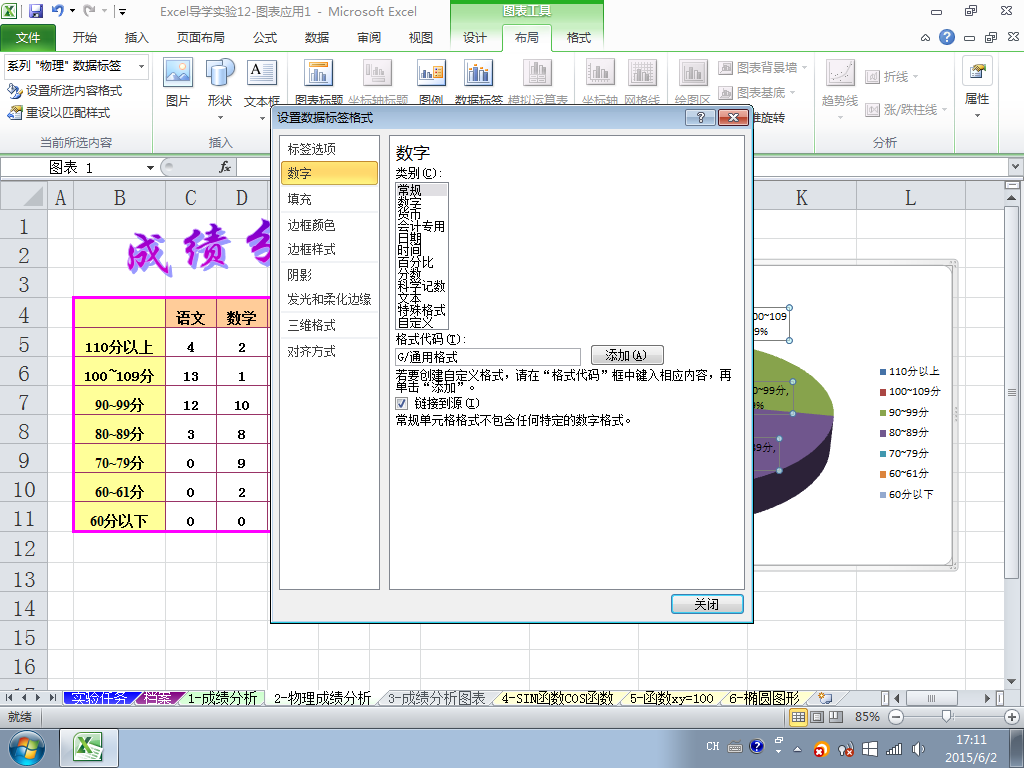Open the Windows Start button
This screenshot has width=1024, height=768.
point(27,748)
